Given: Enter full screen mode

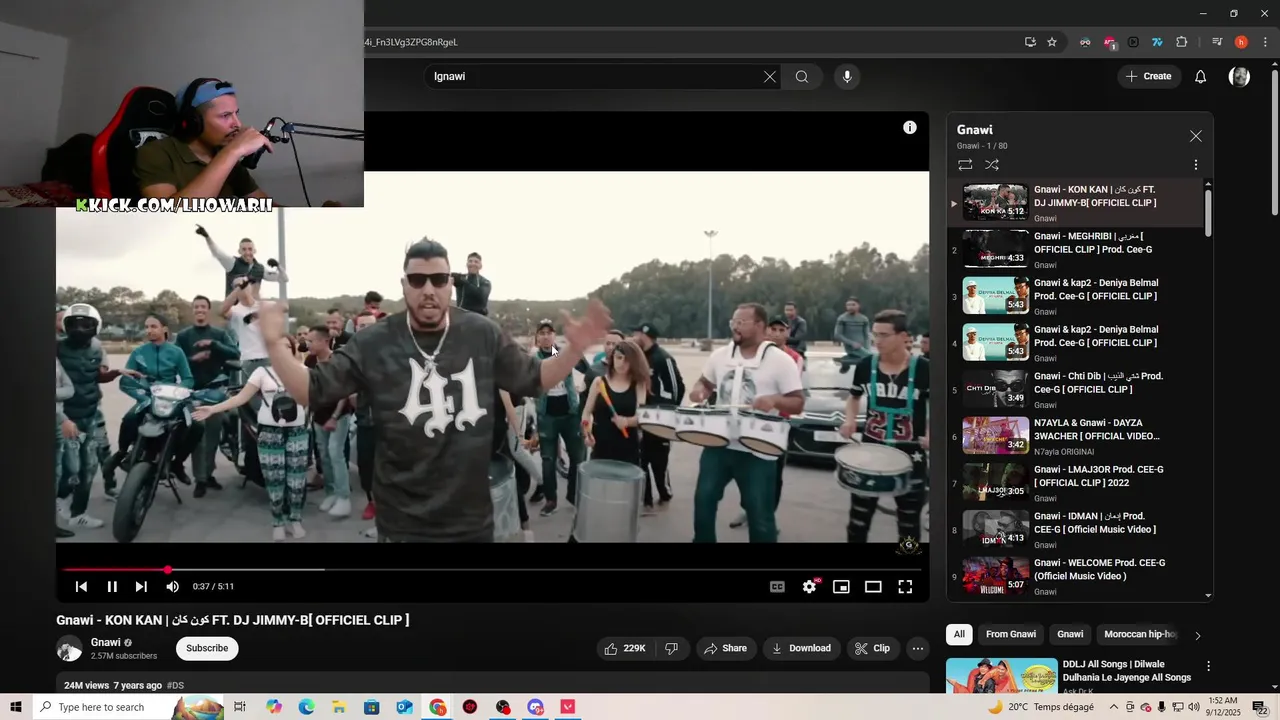Looking at the screenshot, I should (x=905, y=587).
